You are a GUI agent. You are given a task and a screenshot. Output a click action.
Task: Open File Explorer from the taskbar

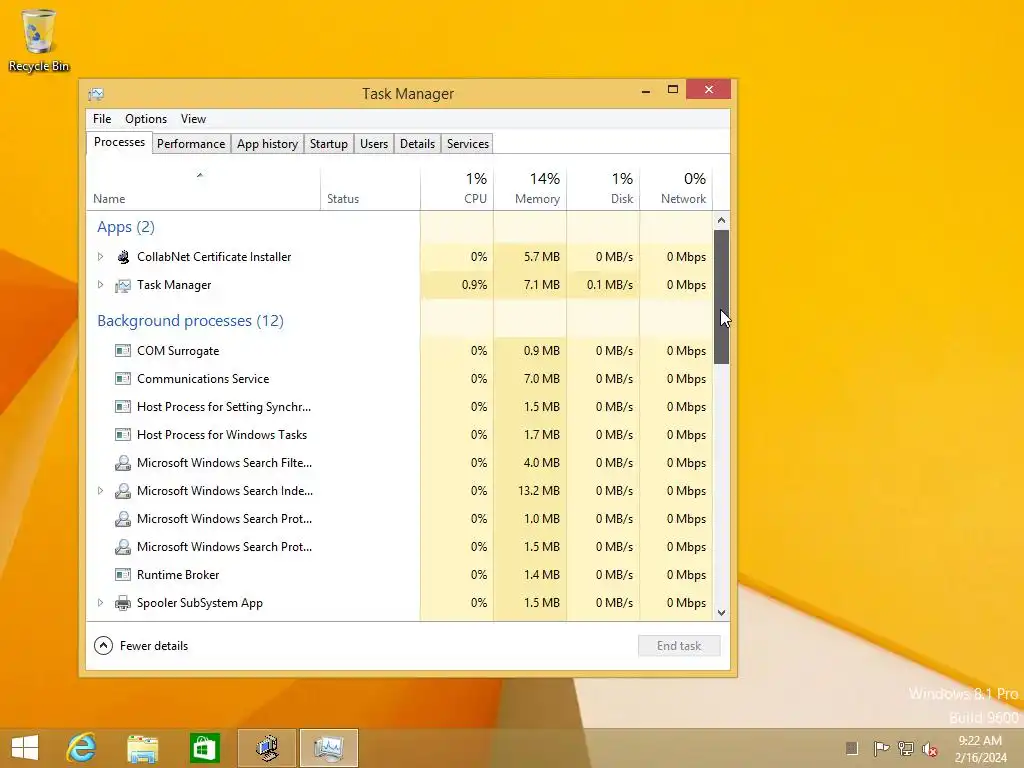click(142, 748)
